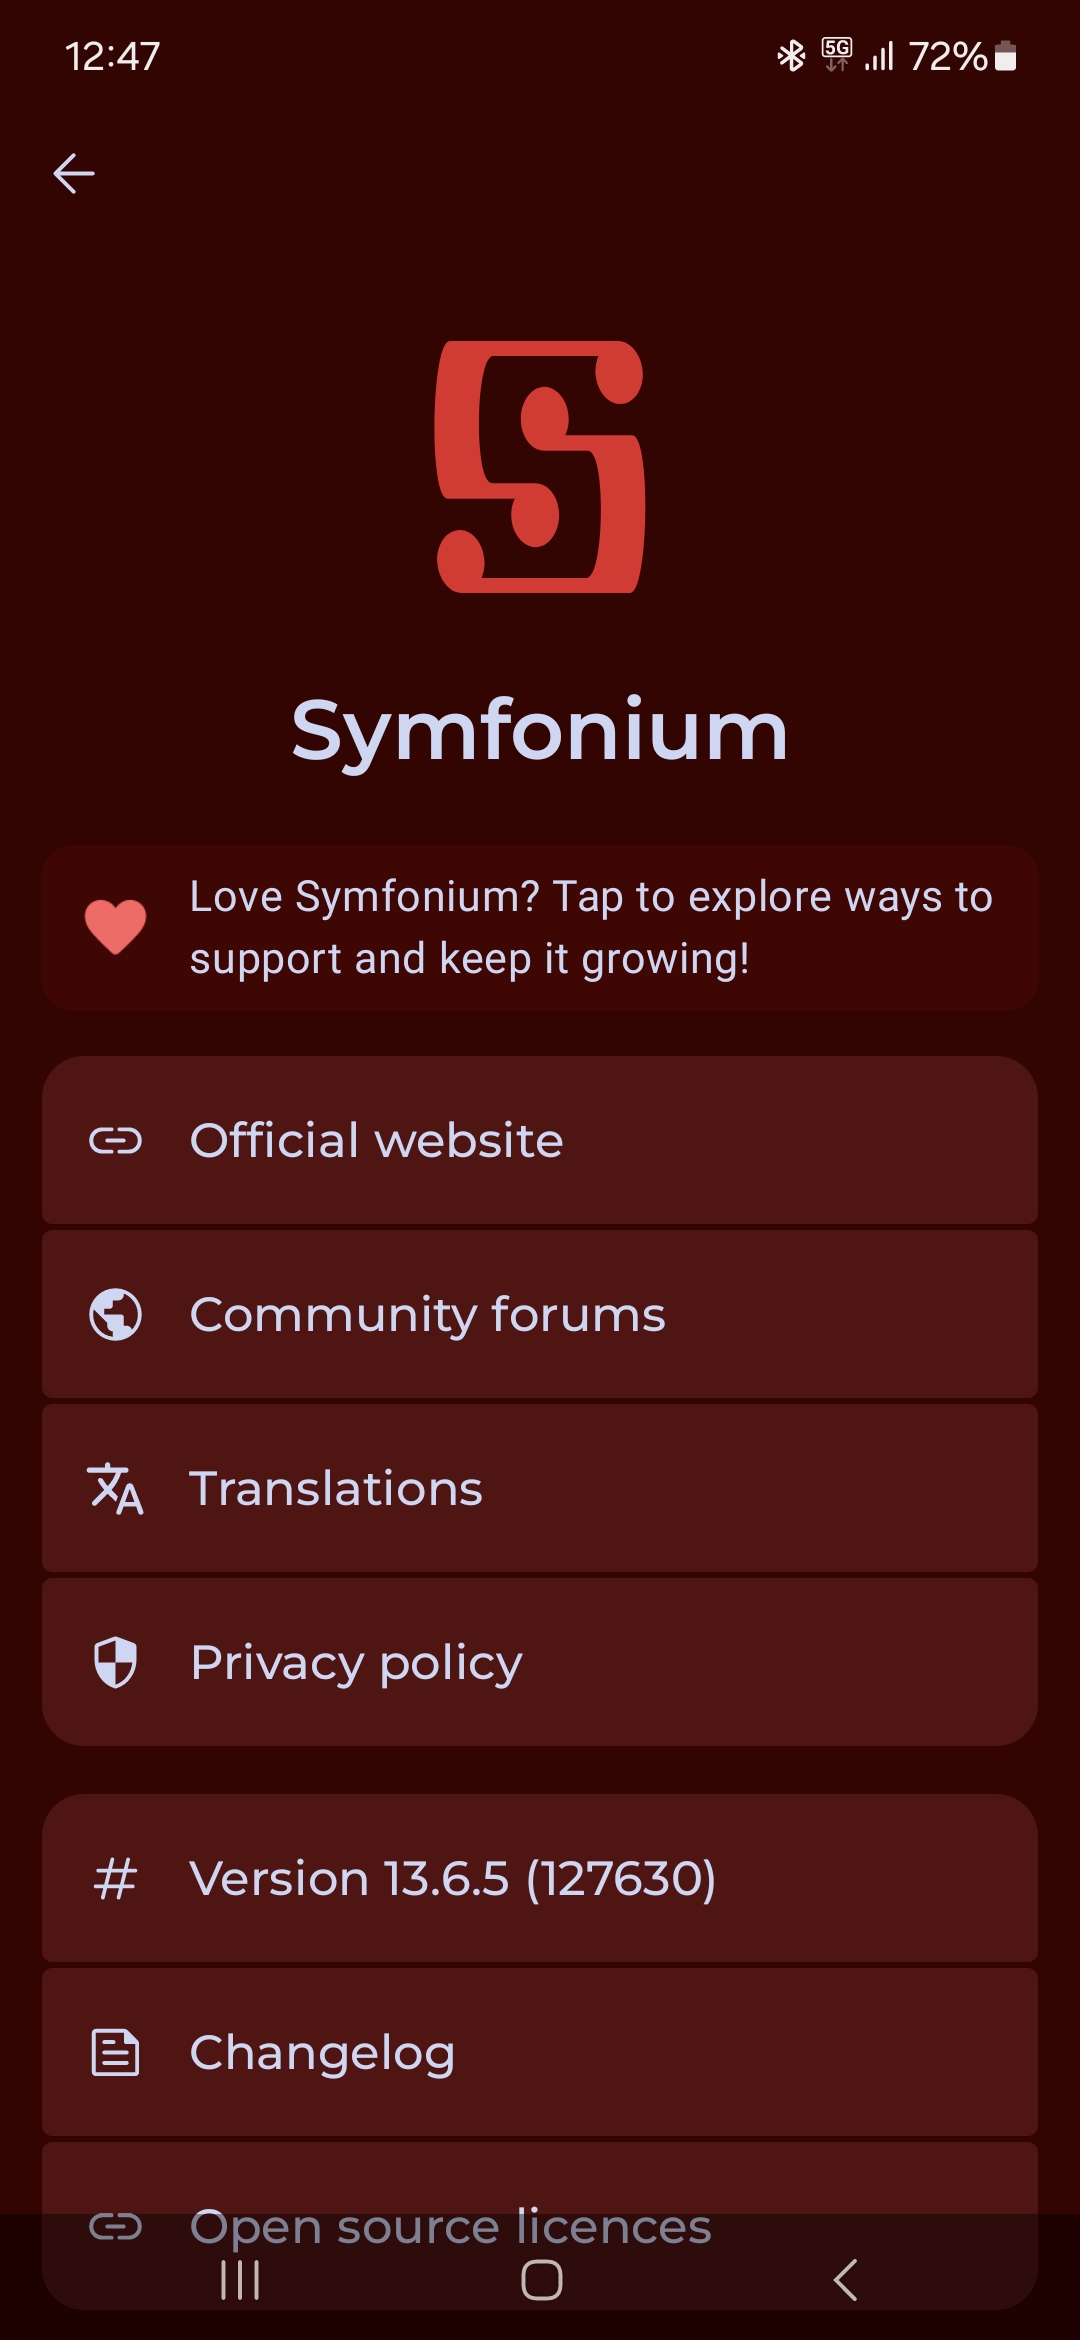
Task: Click the link icon beside Official website
Action: [x=116, y=1141]
